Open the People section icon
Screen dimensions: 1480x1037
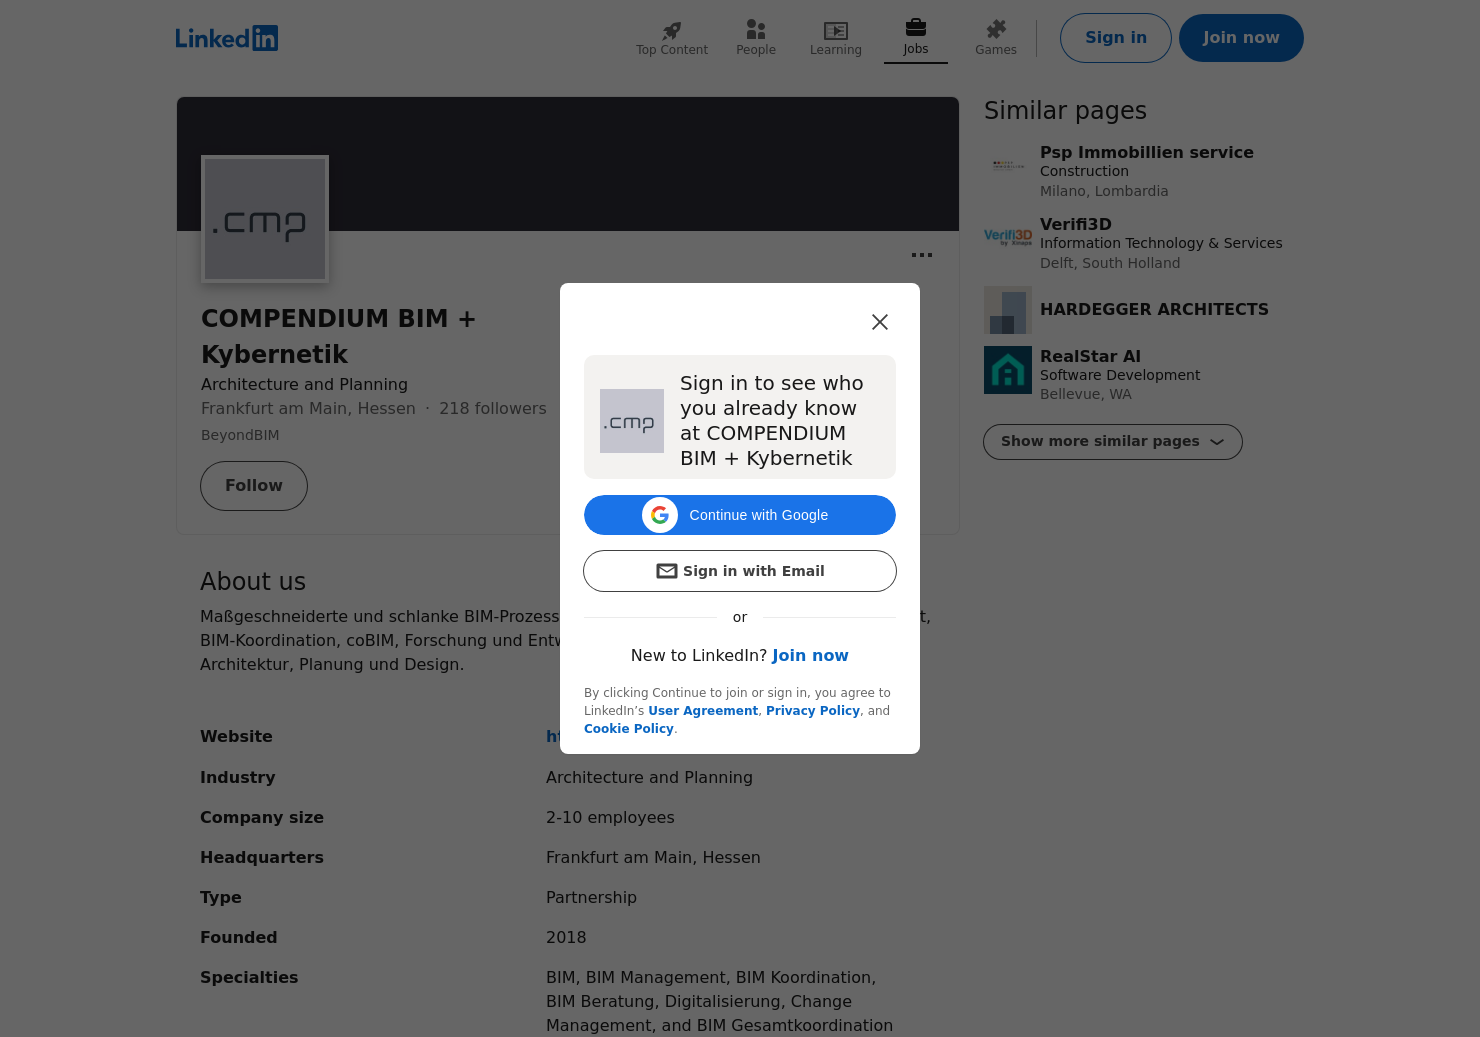[x=756, y=30]
